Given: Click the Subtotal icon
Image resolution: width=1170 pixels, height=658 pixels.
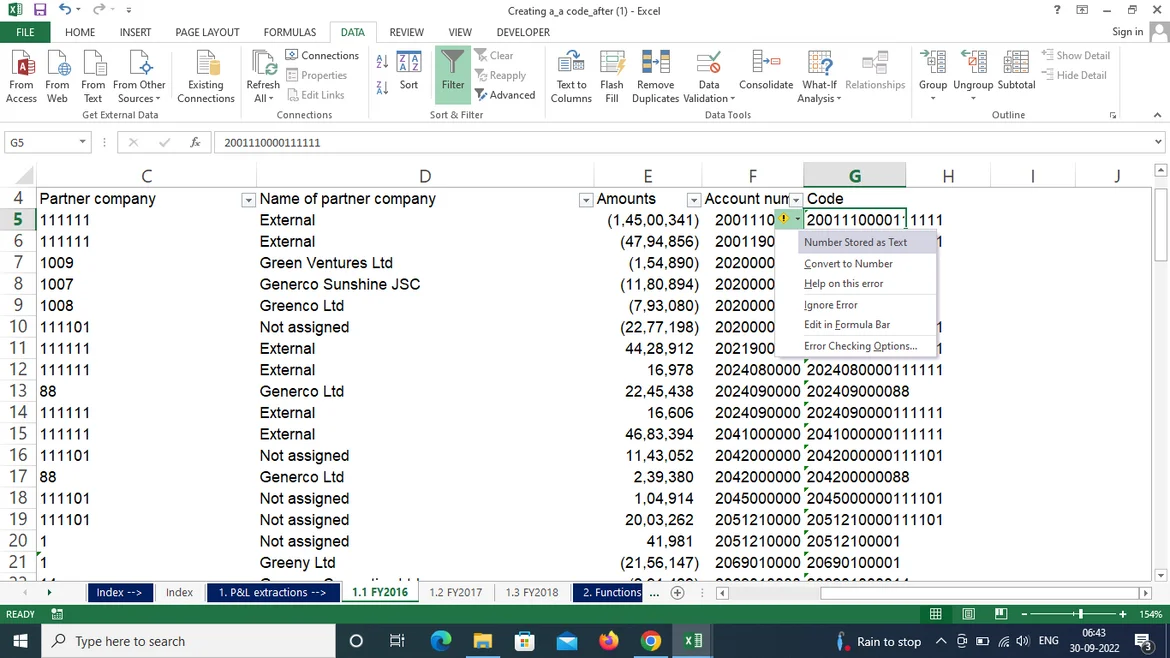Looking at the screenshot, I should (x=1016, y=71).
